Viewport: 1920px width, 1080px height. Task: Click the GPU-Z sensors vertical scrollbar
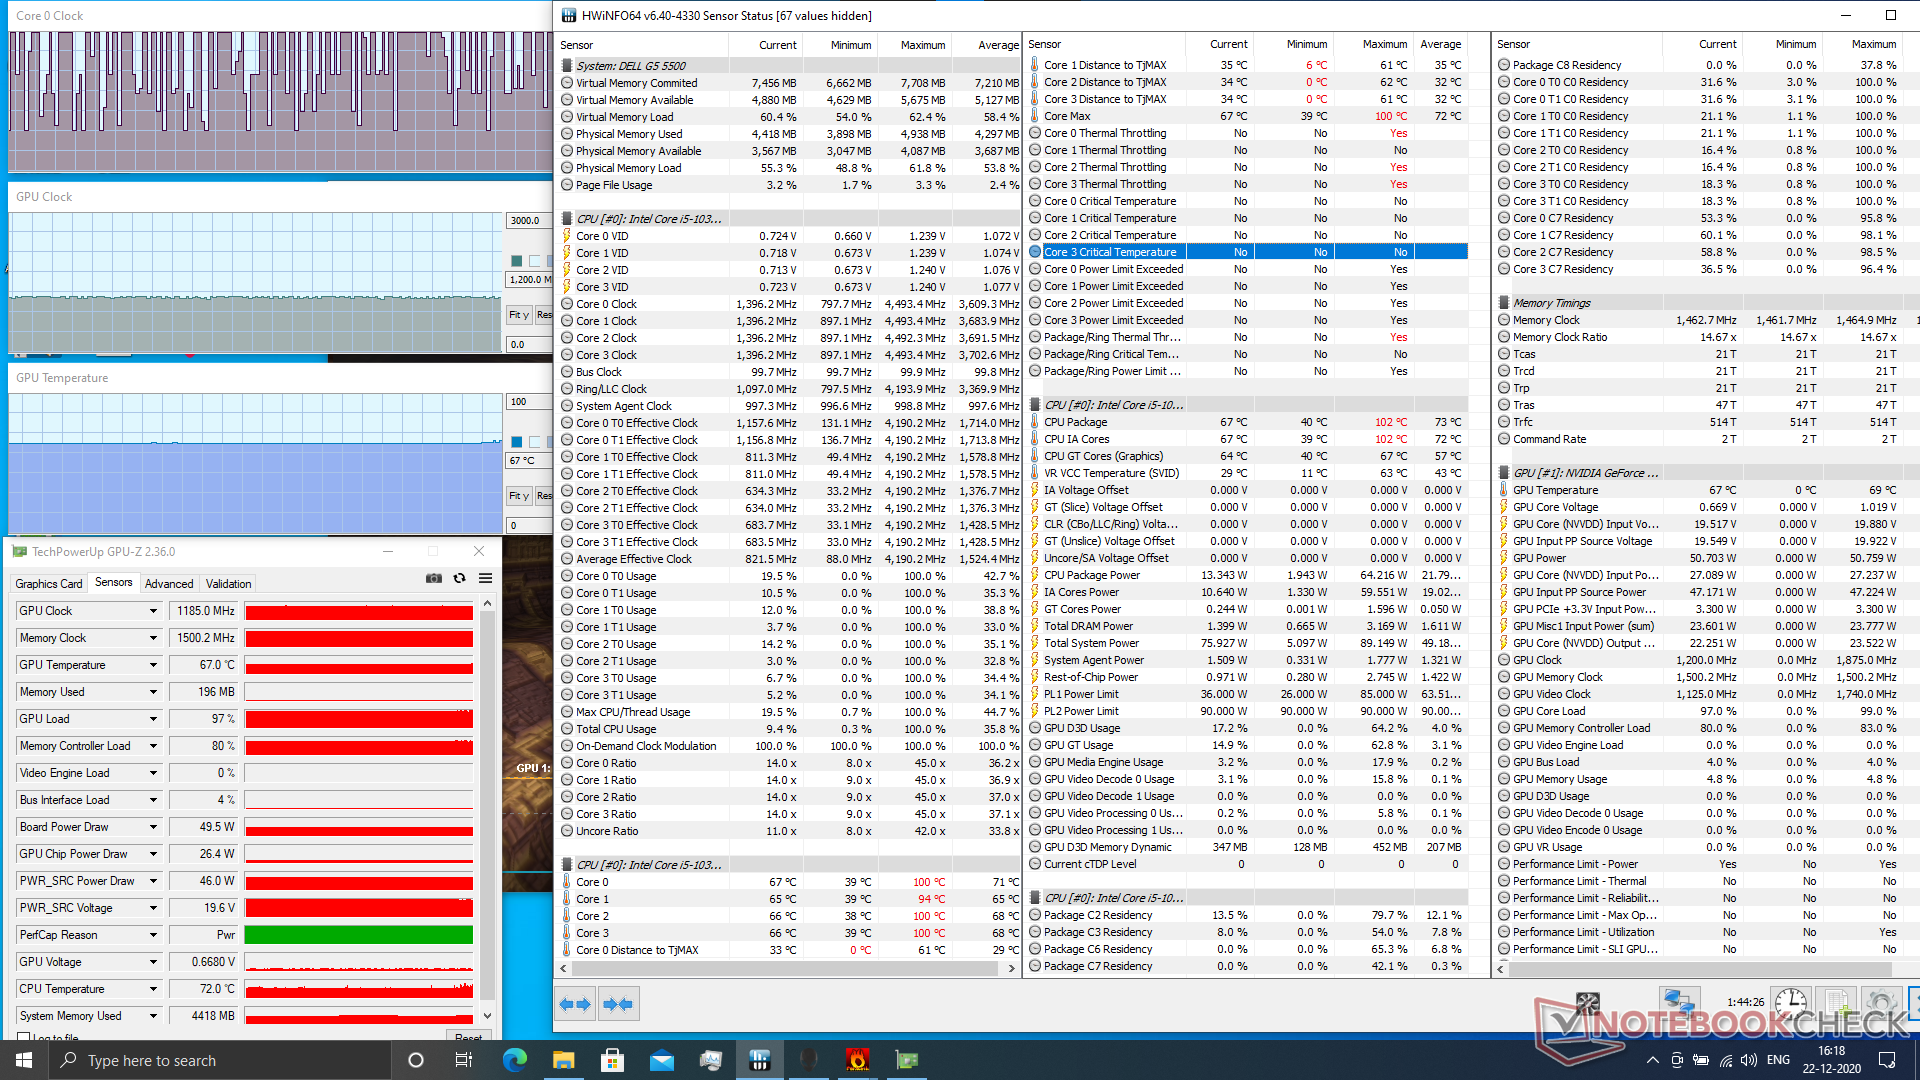click(487, 800)
